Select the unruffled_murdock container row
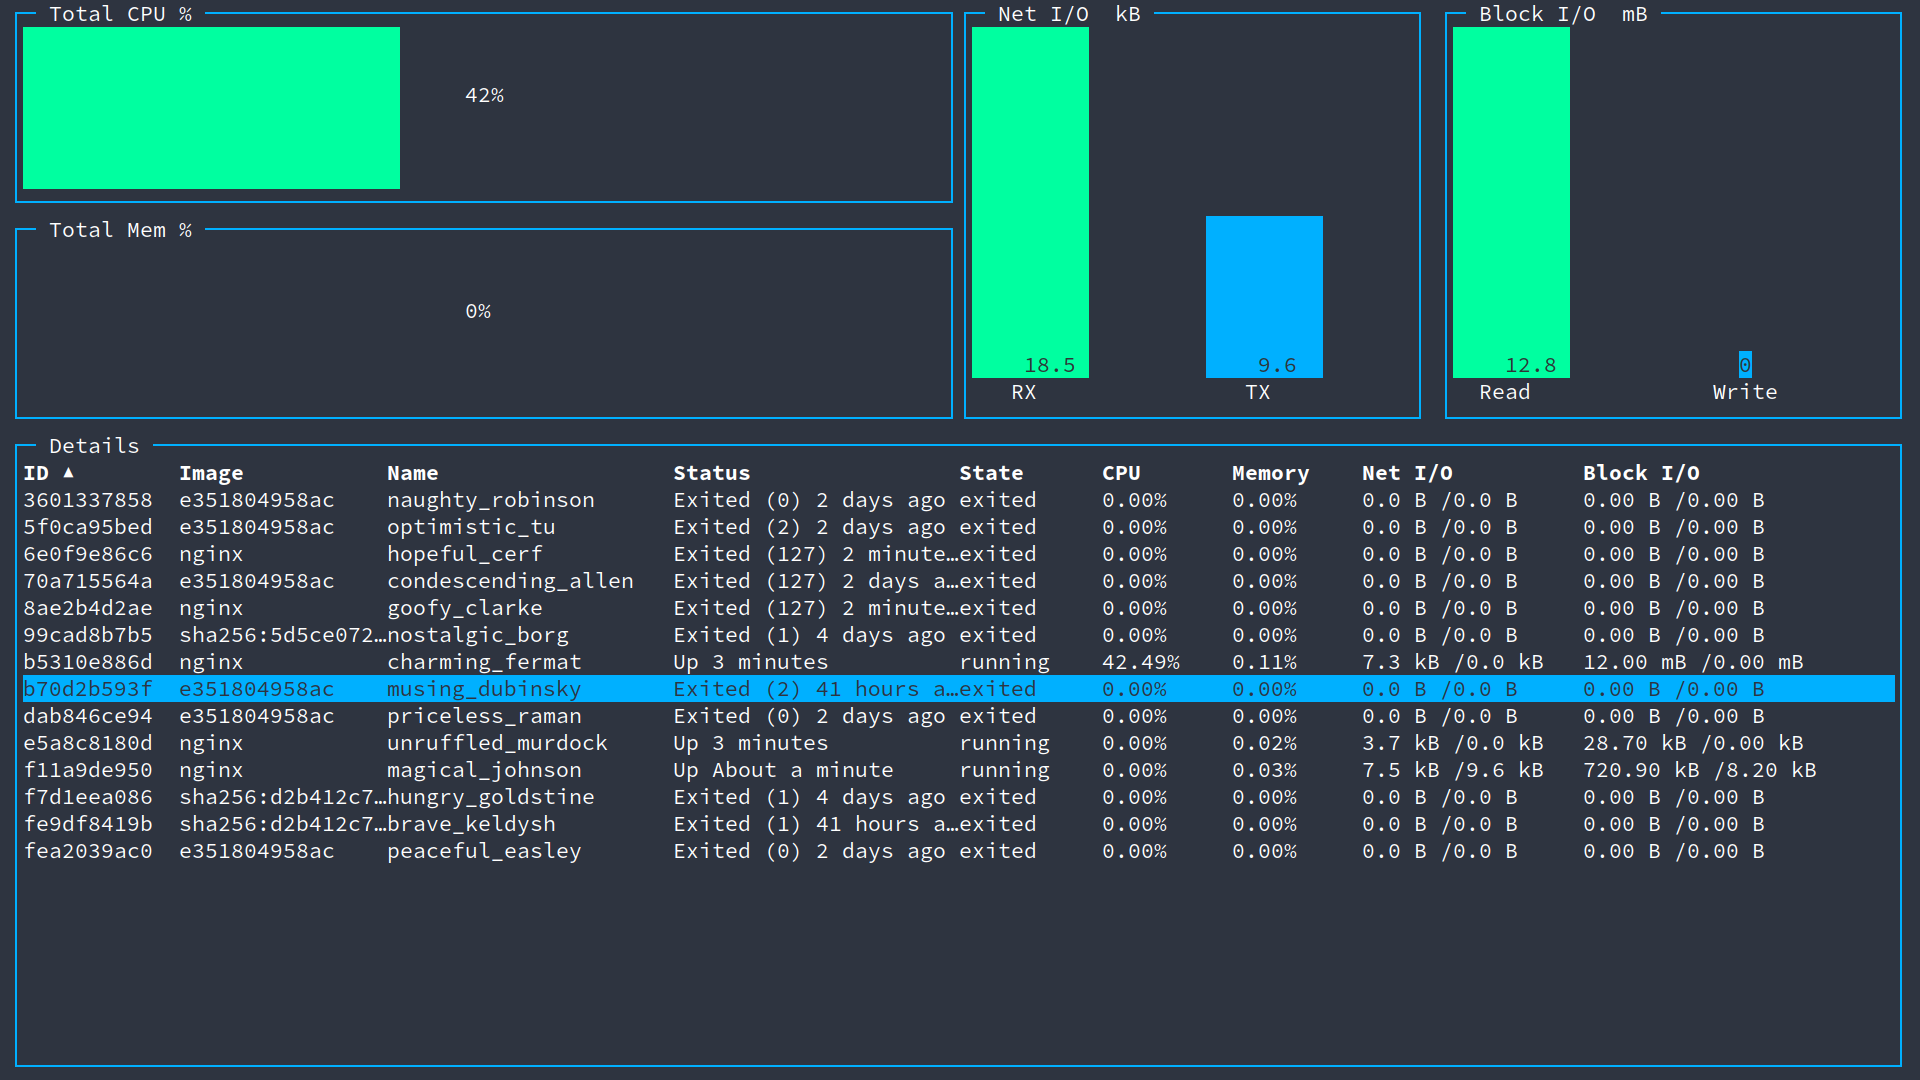Image resolution: width=1920 pixels, height=1080 pixels. coord(497,743)
